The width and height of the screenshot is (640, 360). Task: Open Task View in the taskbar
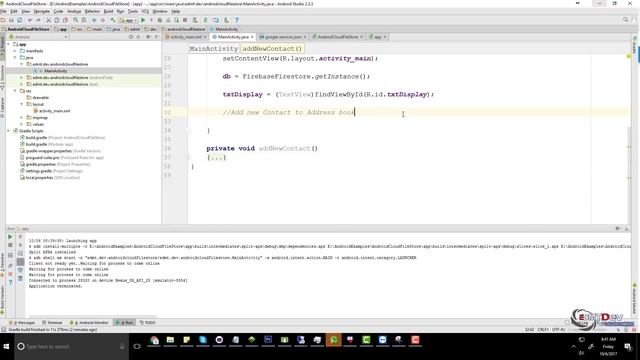pos(137,347)
